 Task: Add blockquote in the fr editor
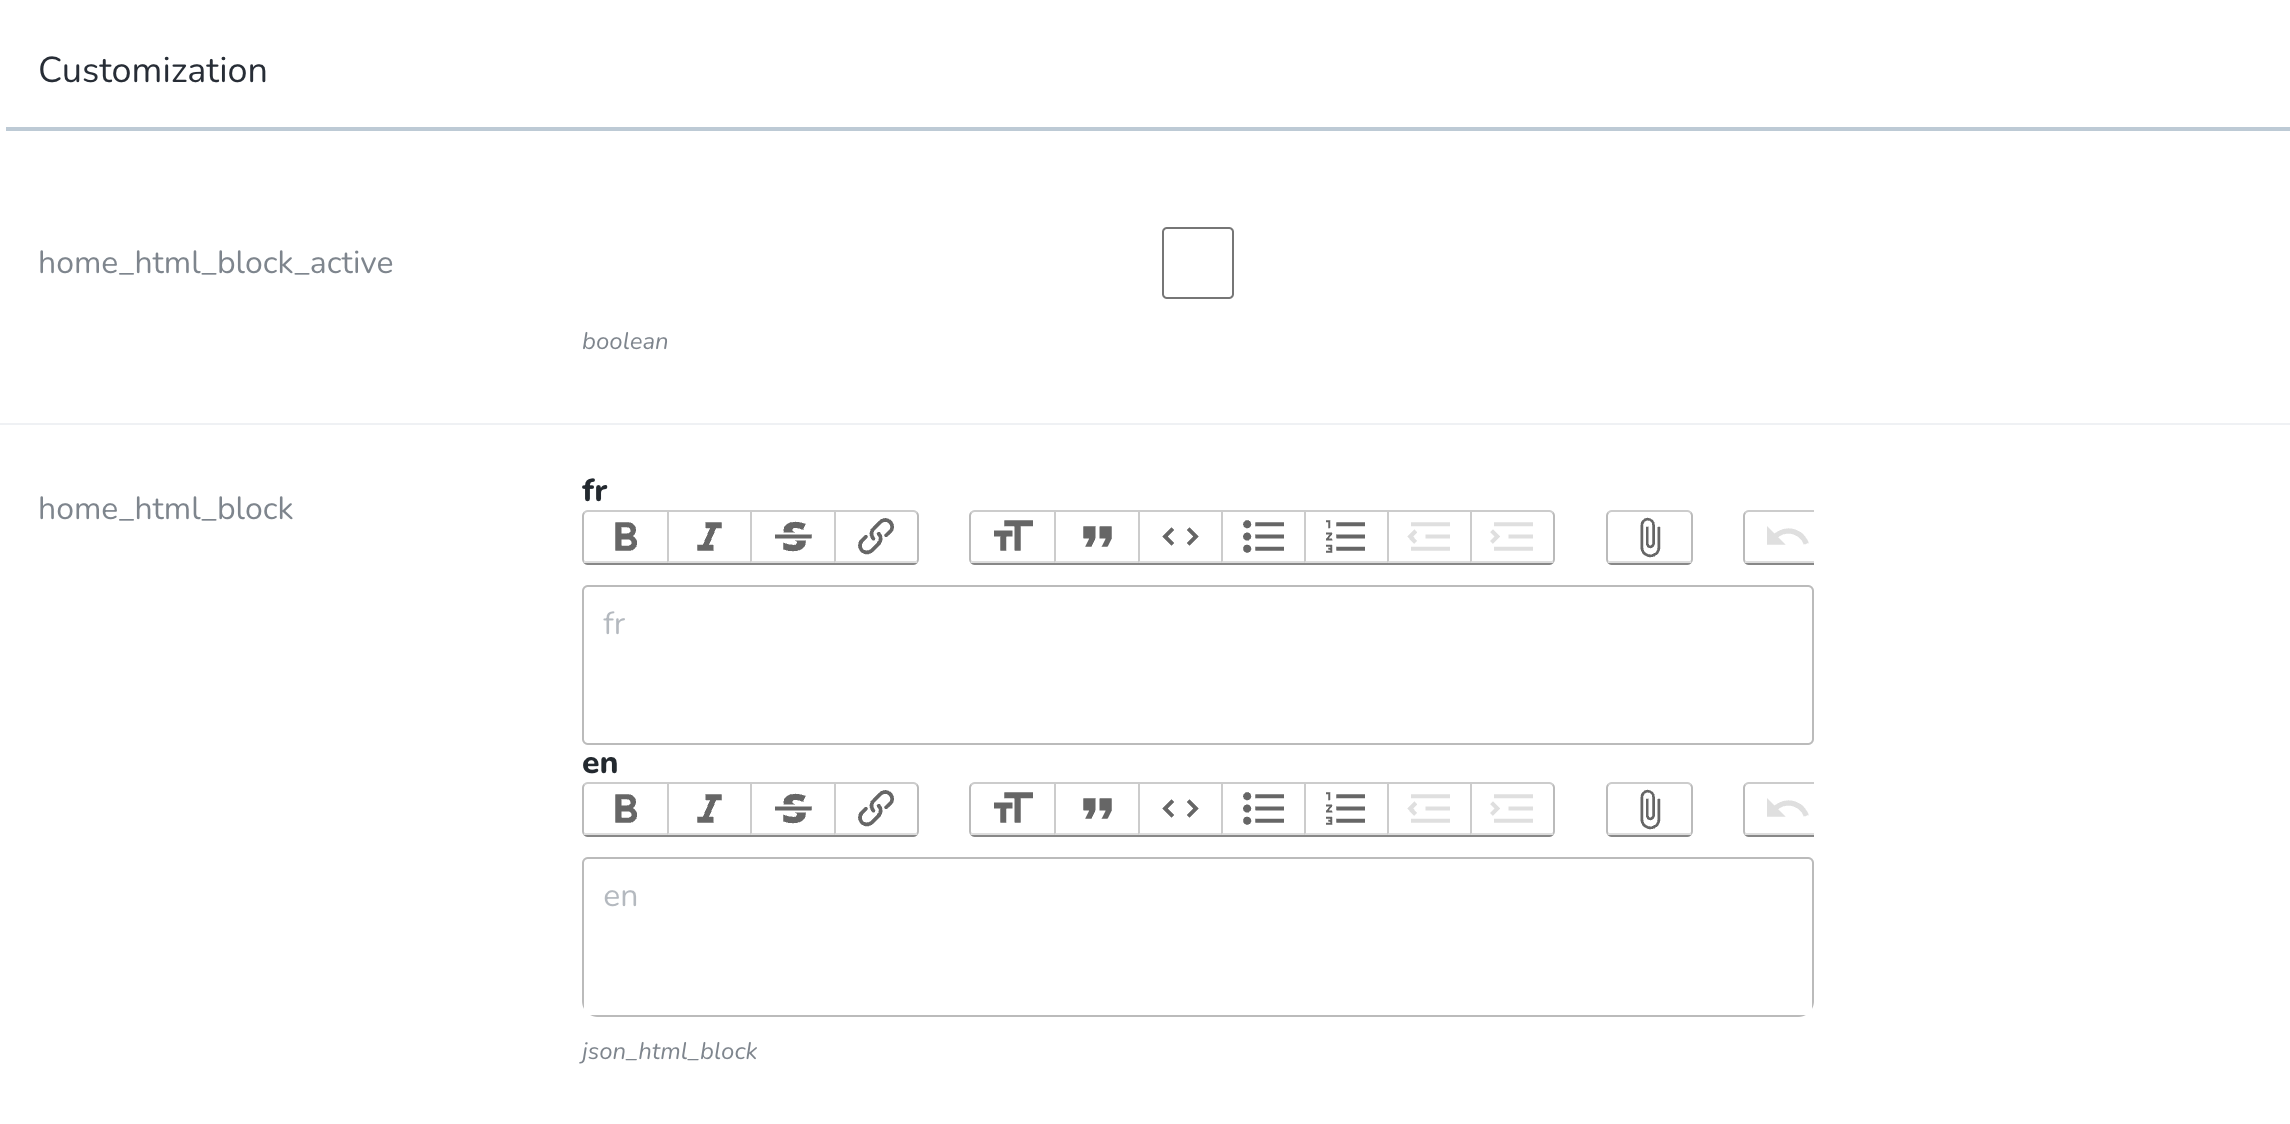(x=1097, y=537)
